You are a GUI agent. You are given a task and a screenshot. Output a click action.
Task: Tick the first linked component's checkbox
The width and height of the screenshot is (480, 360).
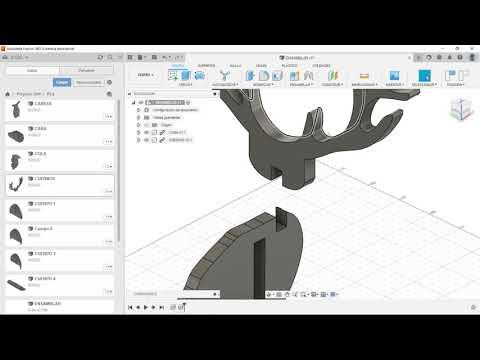154,132
